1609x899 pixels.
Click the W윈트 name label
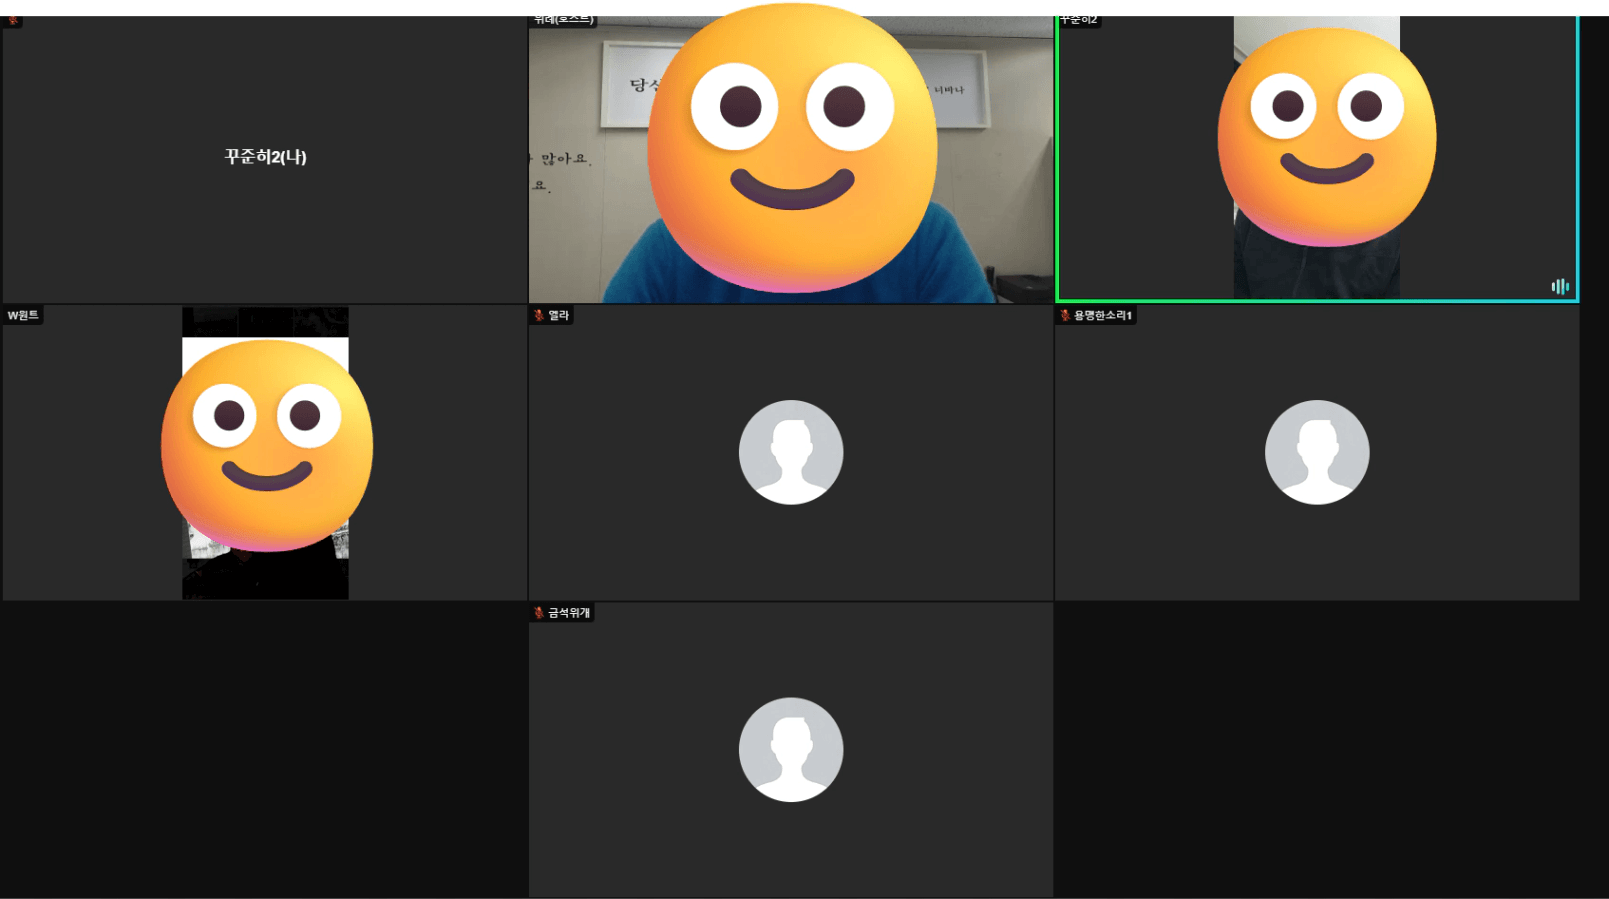pyautogui.click(x=23, y=316)
